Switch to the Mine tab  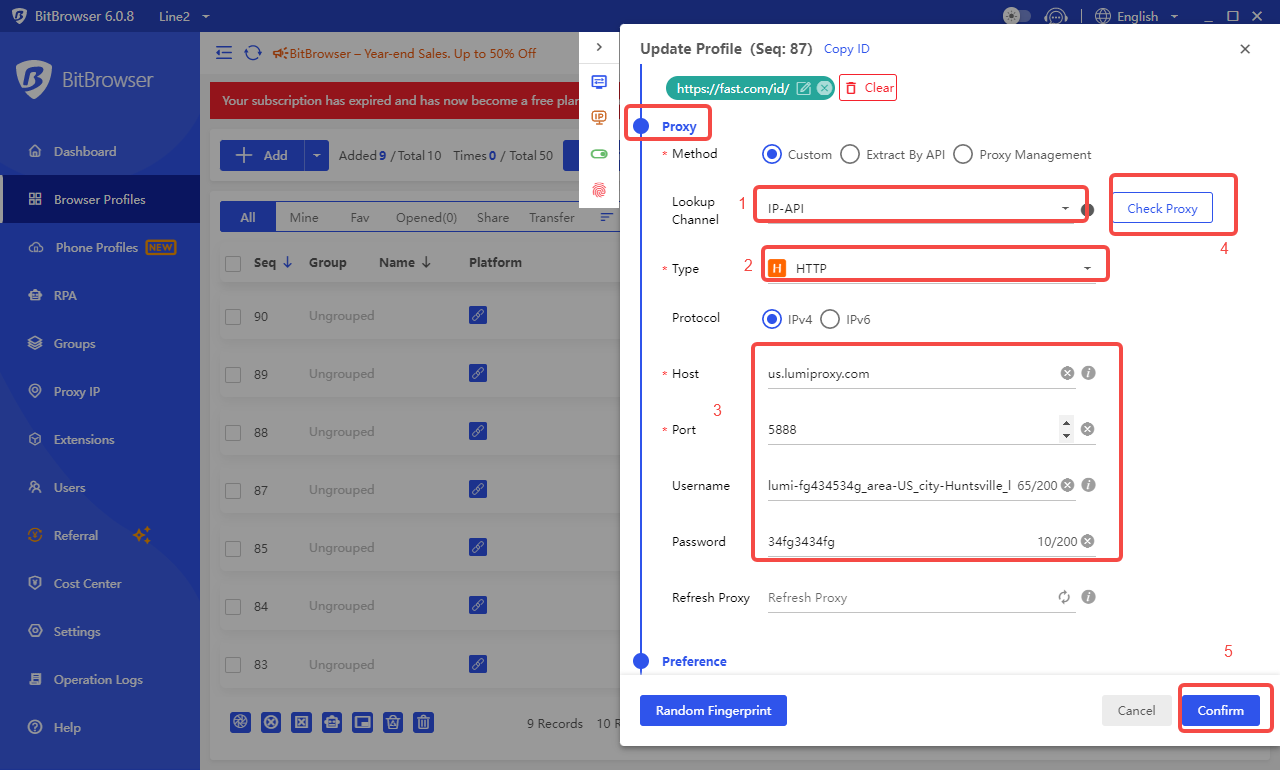304,217
